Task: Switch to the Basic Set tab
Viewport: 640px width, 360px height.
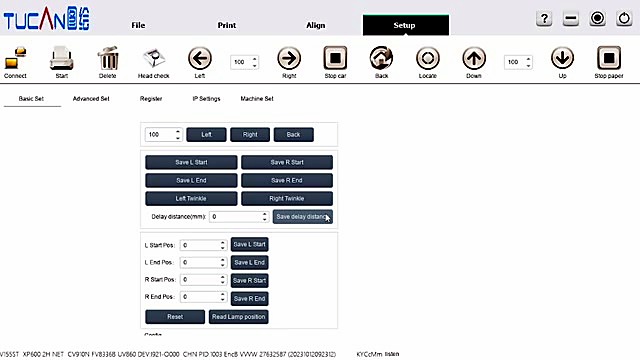Action: [31, 99]
